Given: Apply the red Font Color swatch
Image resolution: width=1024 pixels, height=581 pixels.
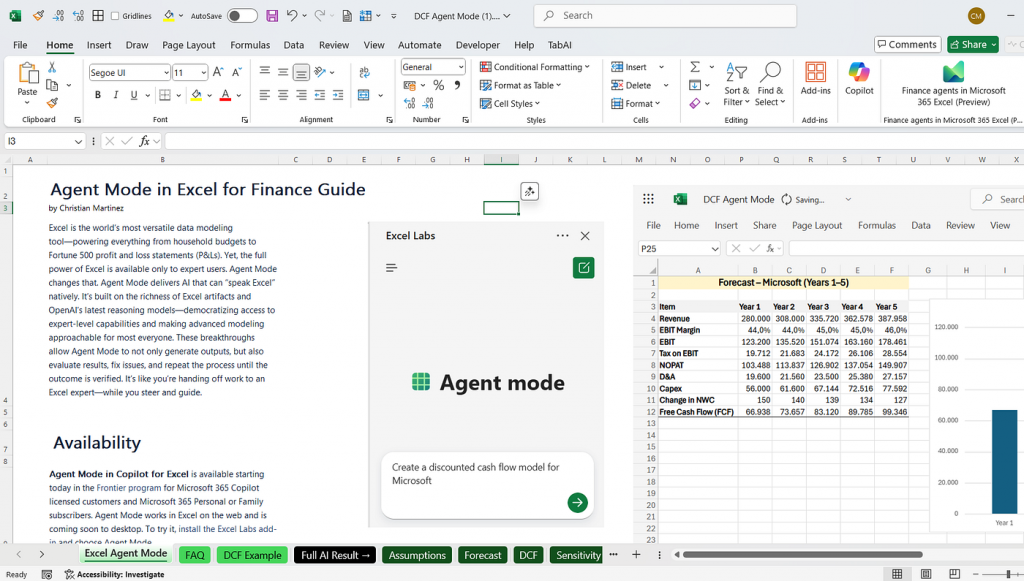Looking at the screenshot, I should [x=225, y=95].
